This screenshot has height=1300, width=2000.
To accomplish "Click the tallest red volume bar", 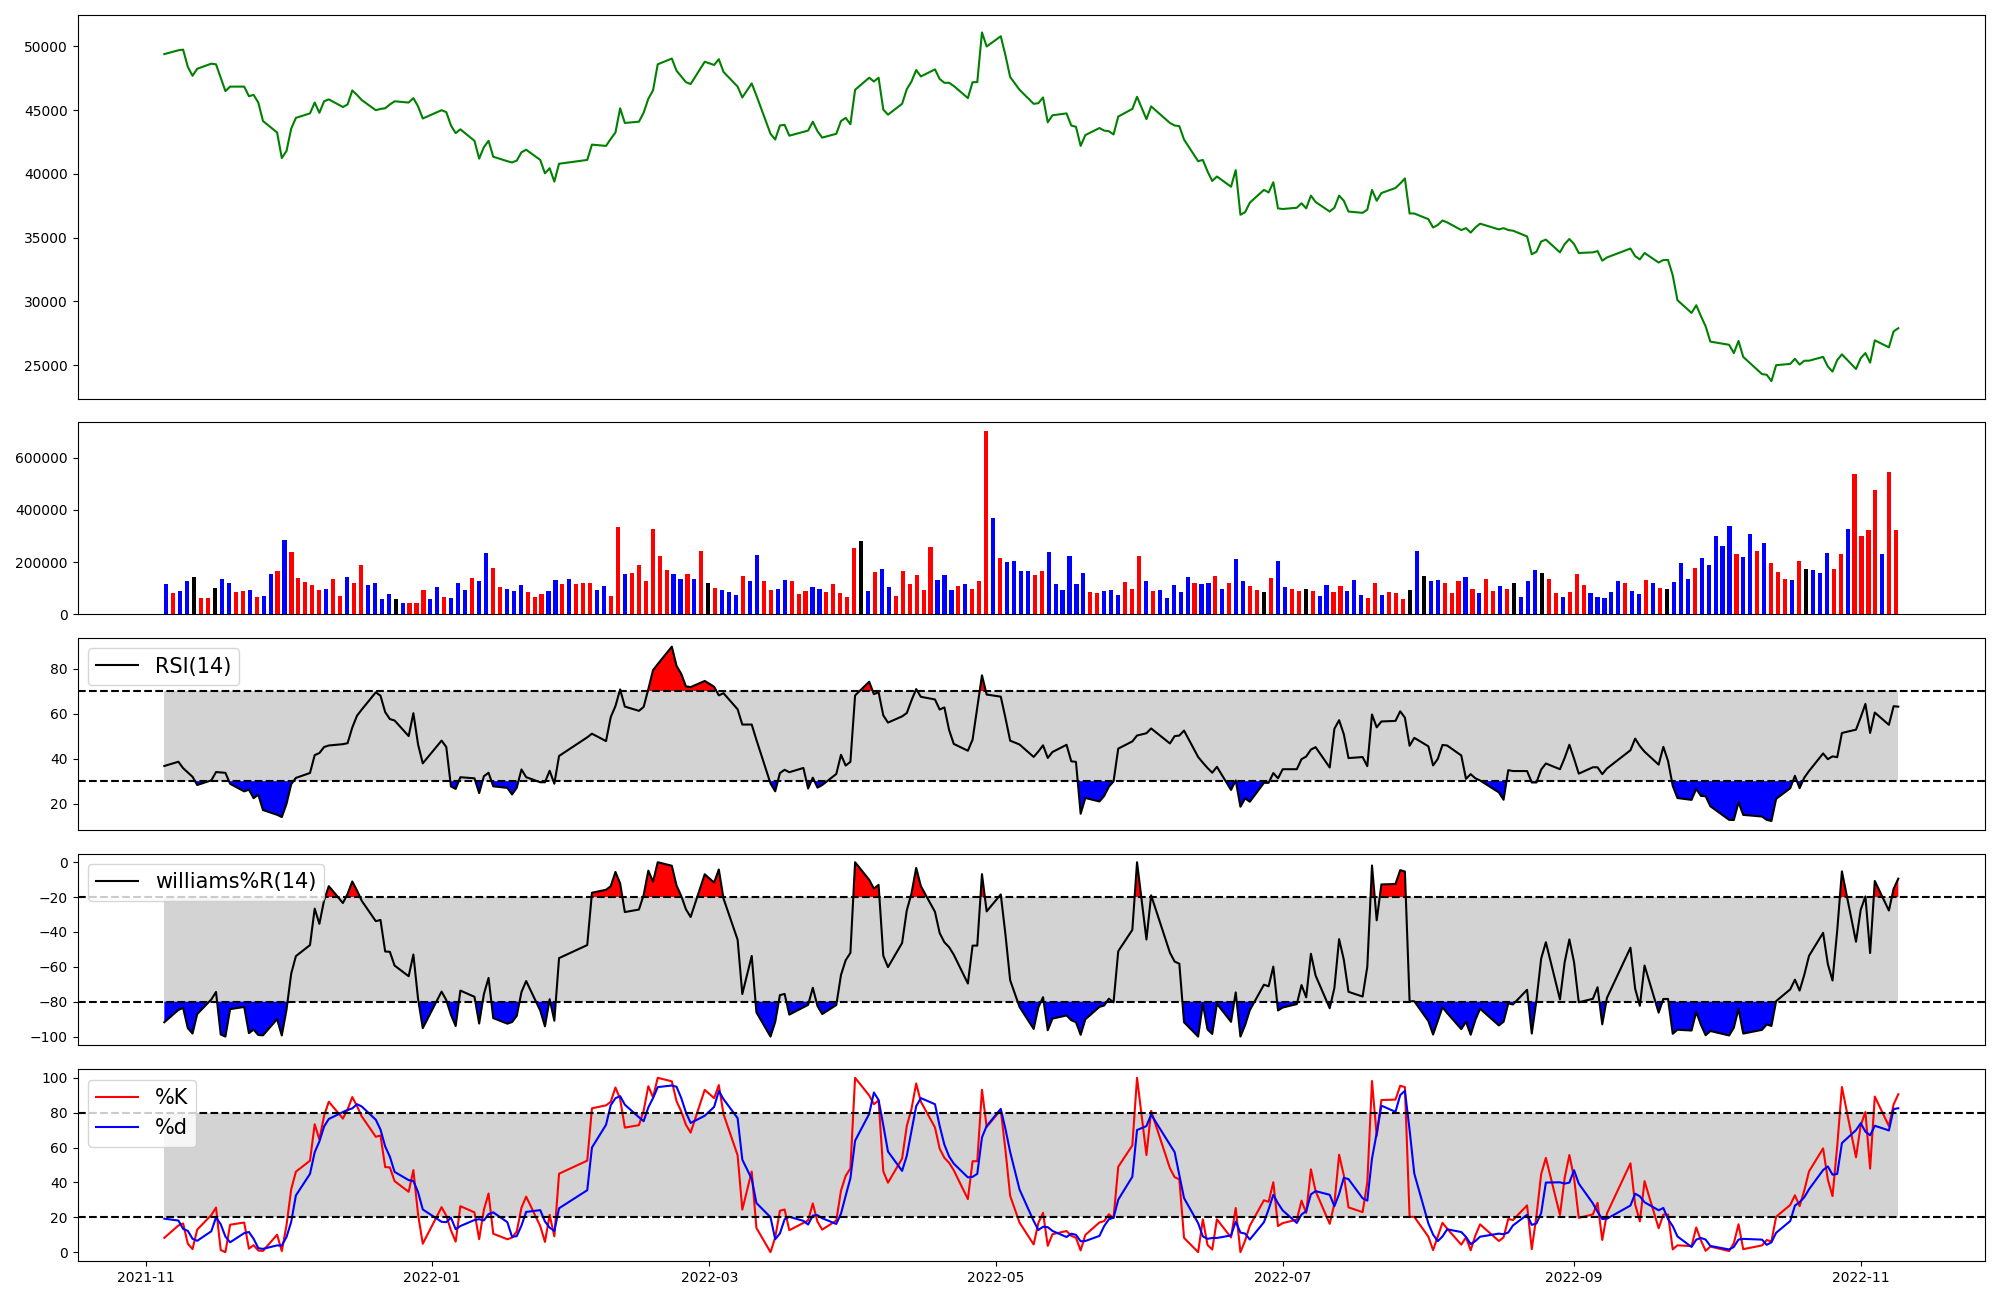I will 986,524.
